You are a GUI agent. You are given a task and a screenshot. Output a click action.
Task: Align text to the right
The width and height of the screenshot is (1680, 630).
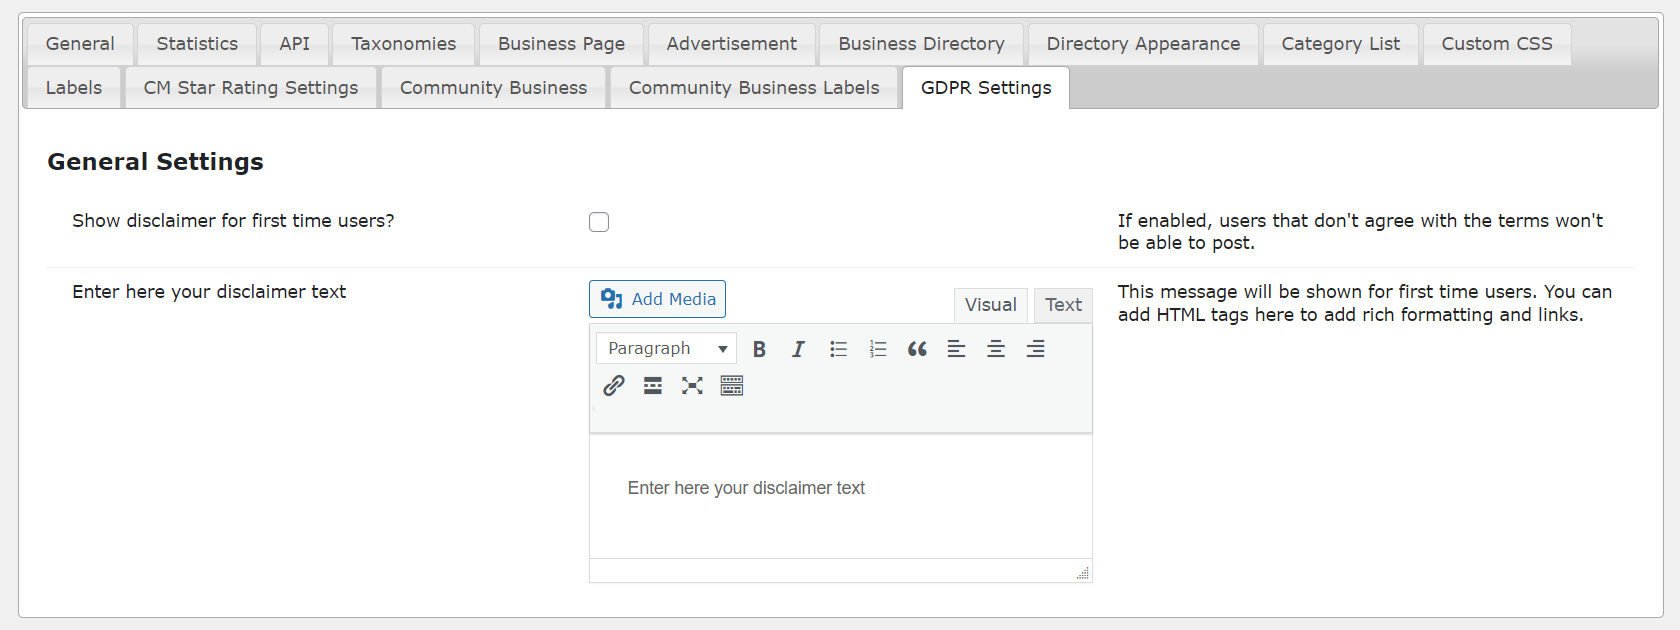[1035, 349]
